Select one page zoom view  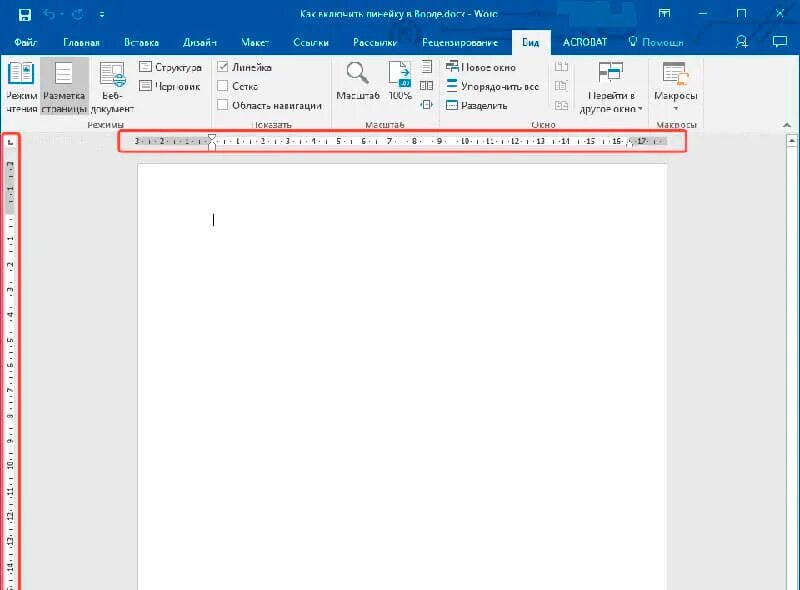click(427, 66)
